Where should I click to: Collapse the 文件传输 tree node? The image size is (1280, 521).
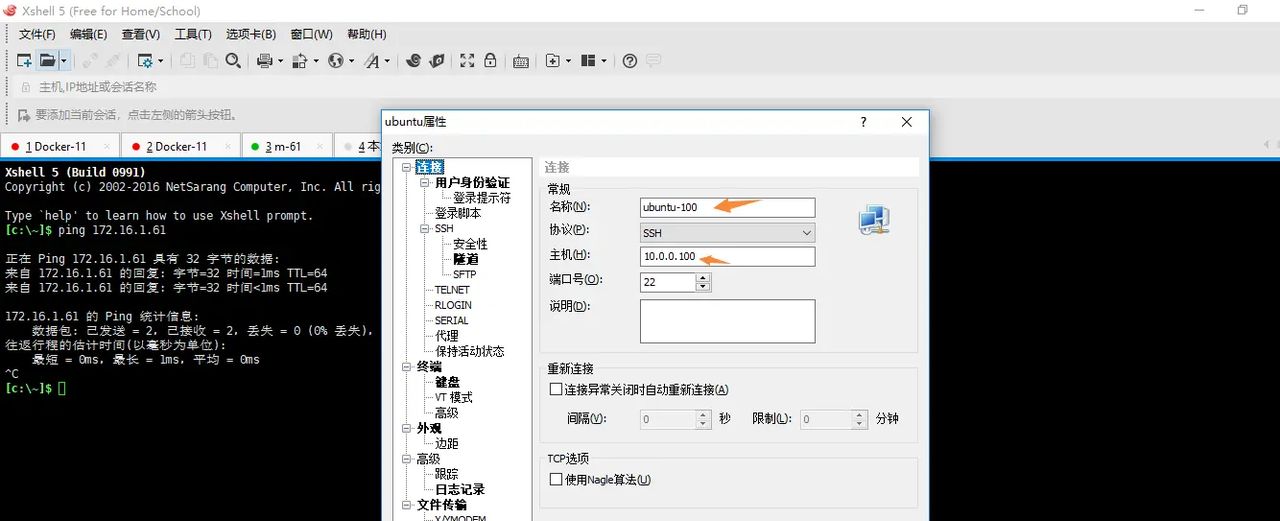(x=406, y=505)
